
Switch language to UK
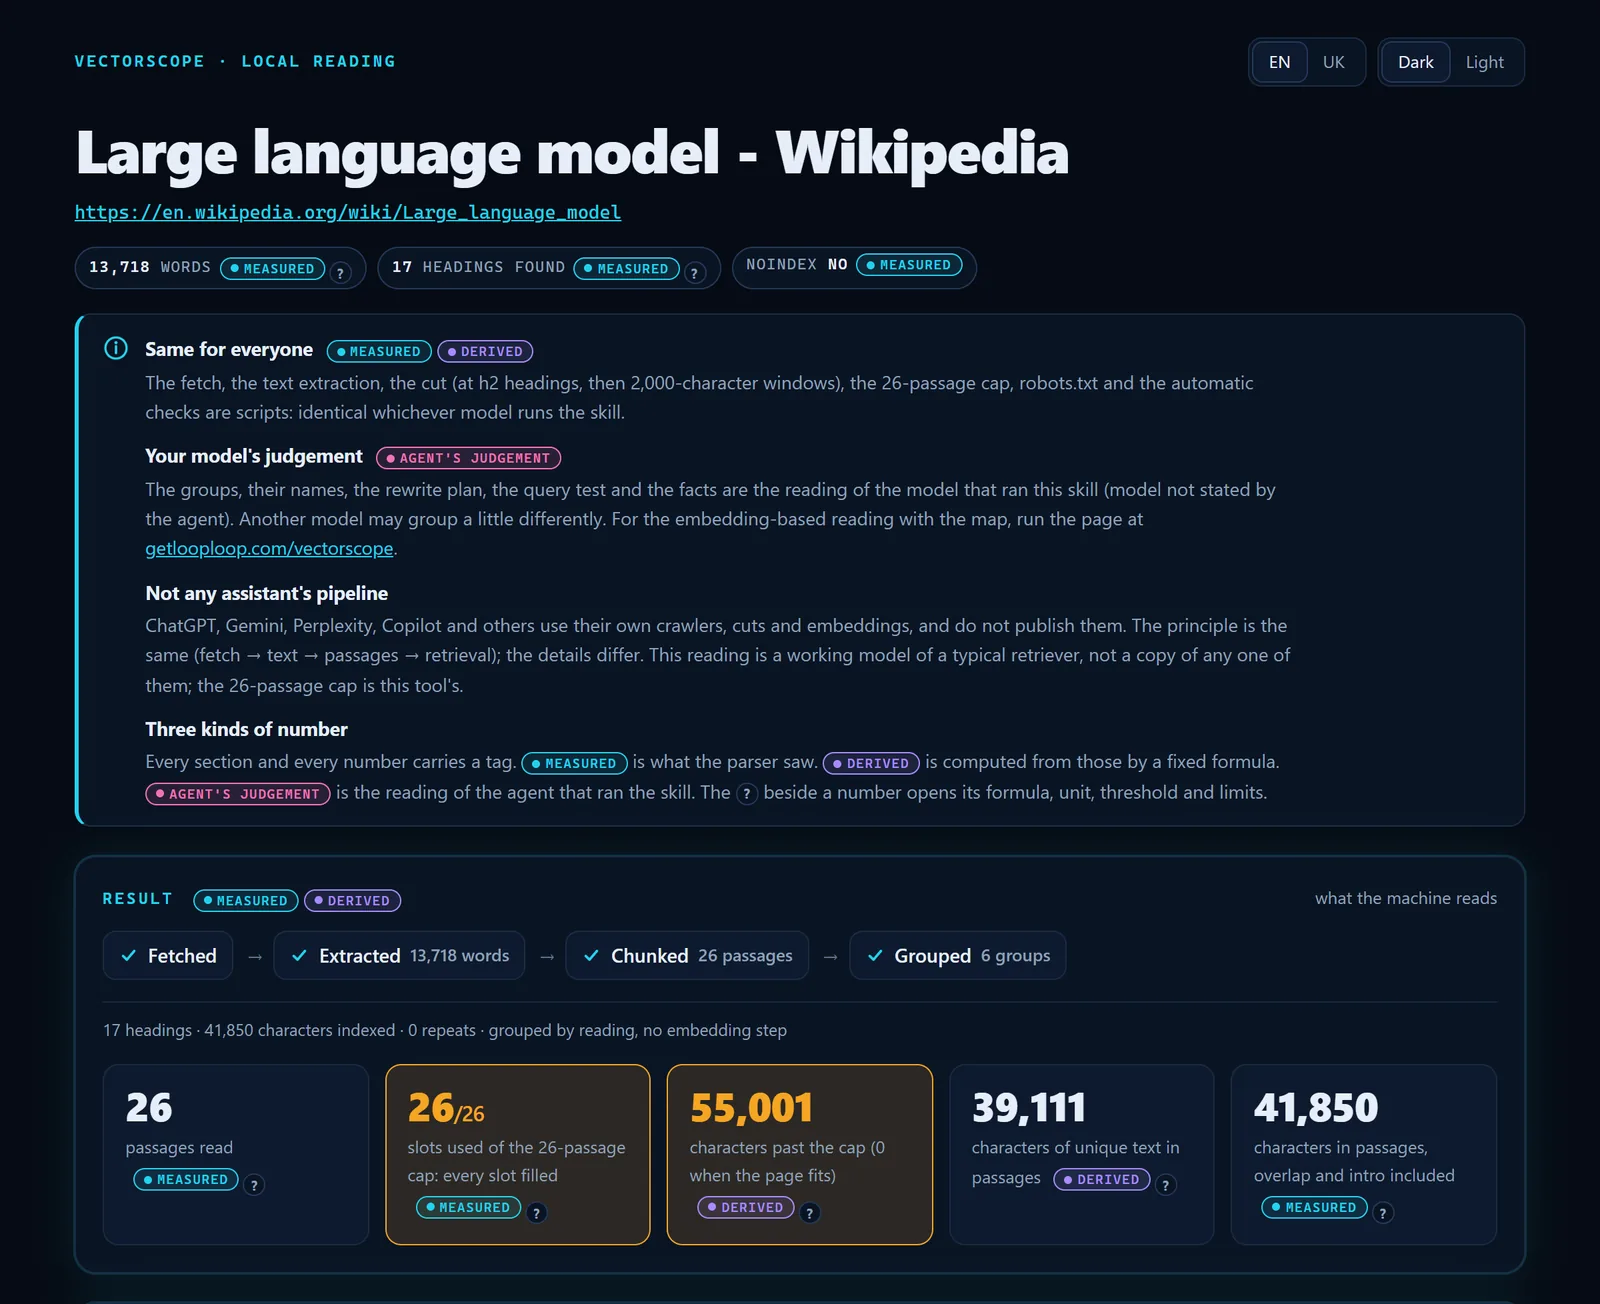pyautogui.click(x=1334, y=62)
